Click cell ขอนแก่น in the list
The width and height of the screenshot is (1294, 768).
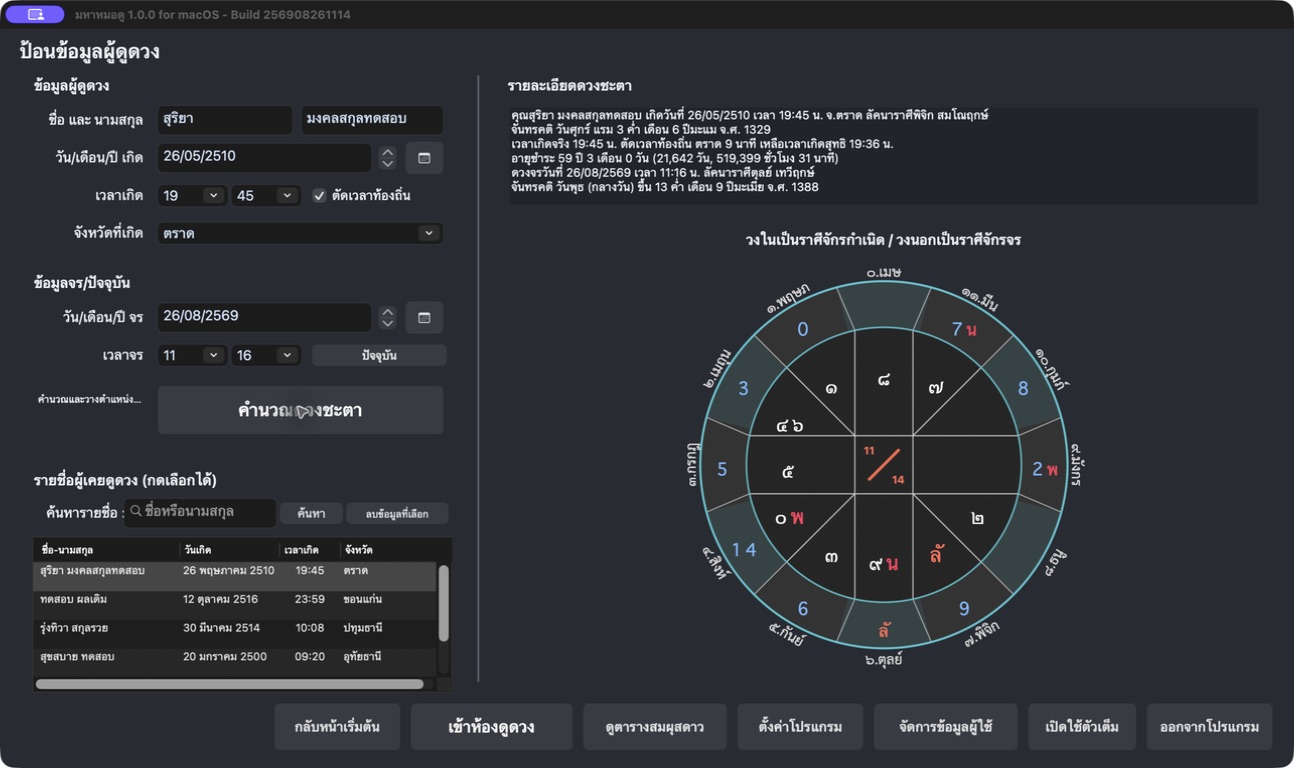click(363, 600)
